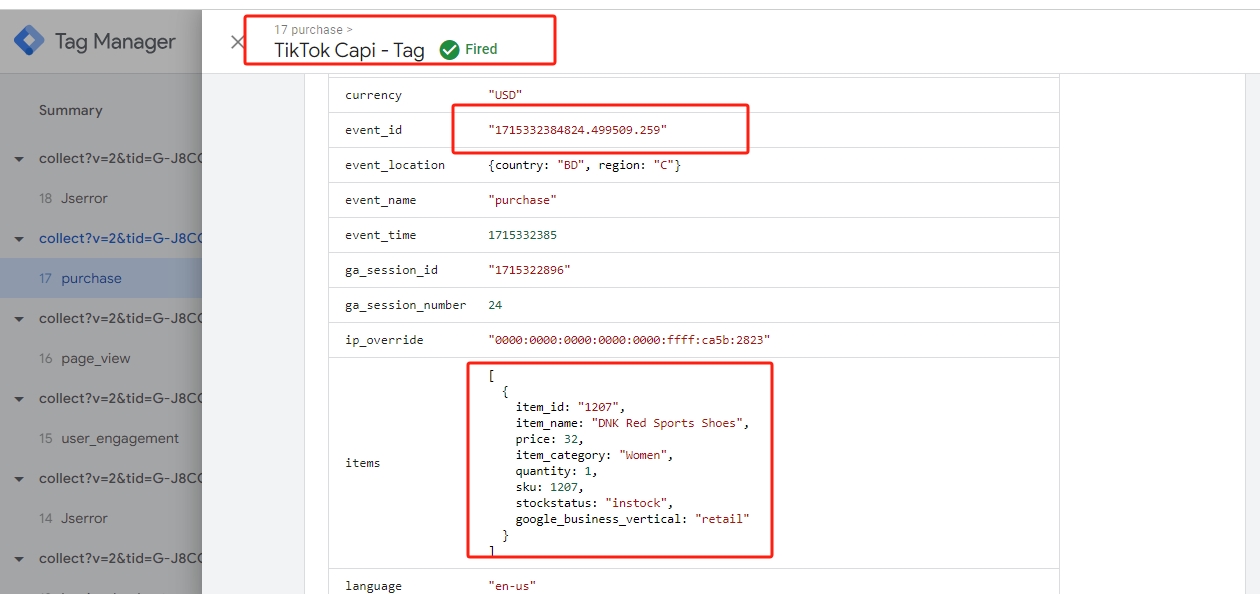Viewport: 1260px width, 594px height.
Task: Collapse the collect group above 18 Jserror
Action: click(x=18, y=159)
